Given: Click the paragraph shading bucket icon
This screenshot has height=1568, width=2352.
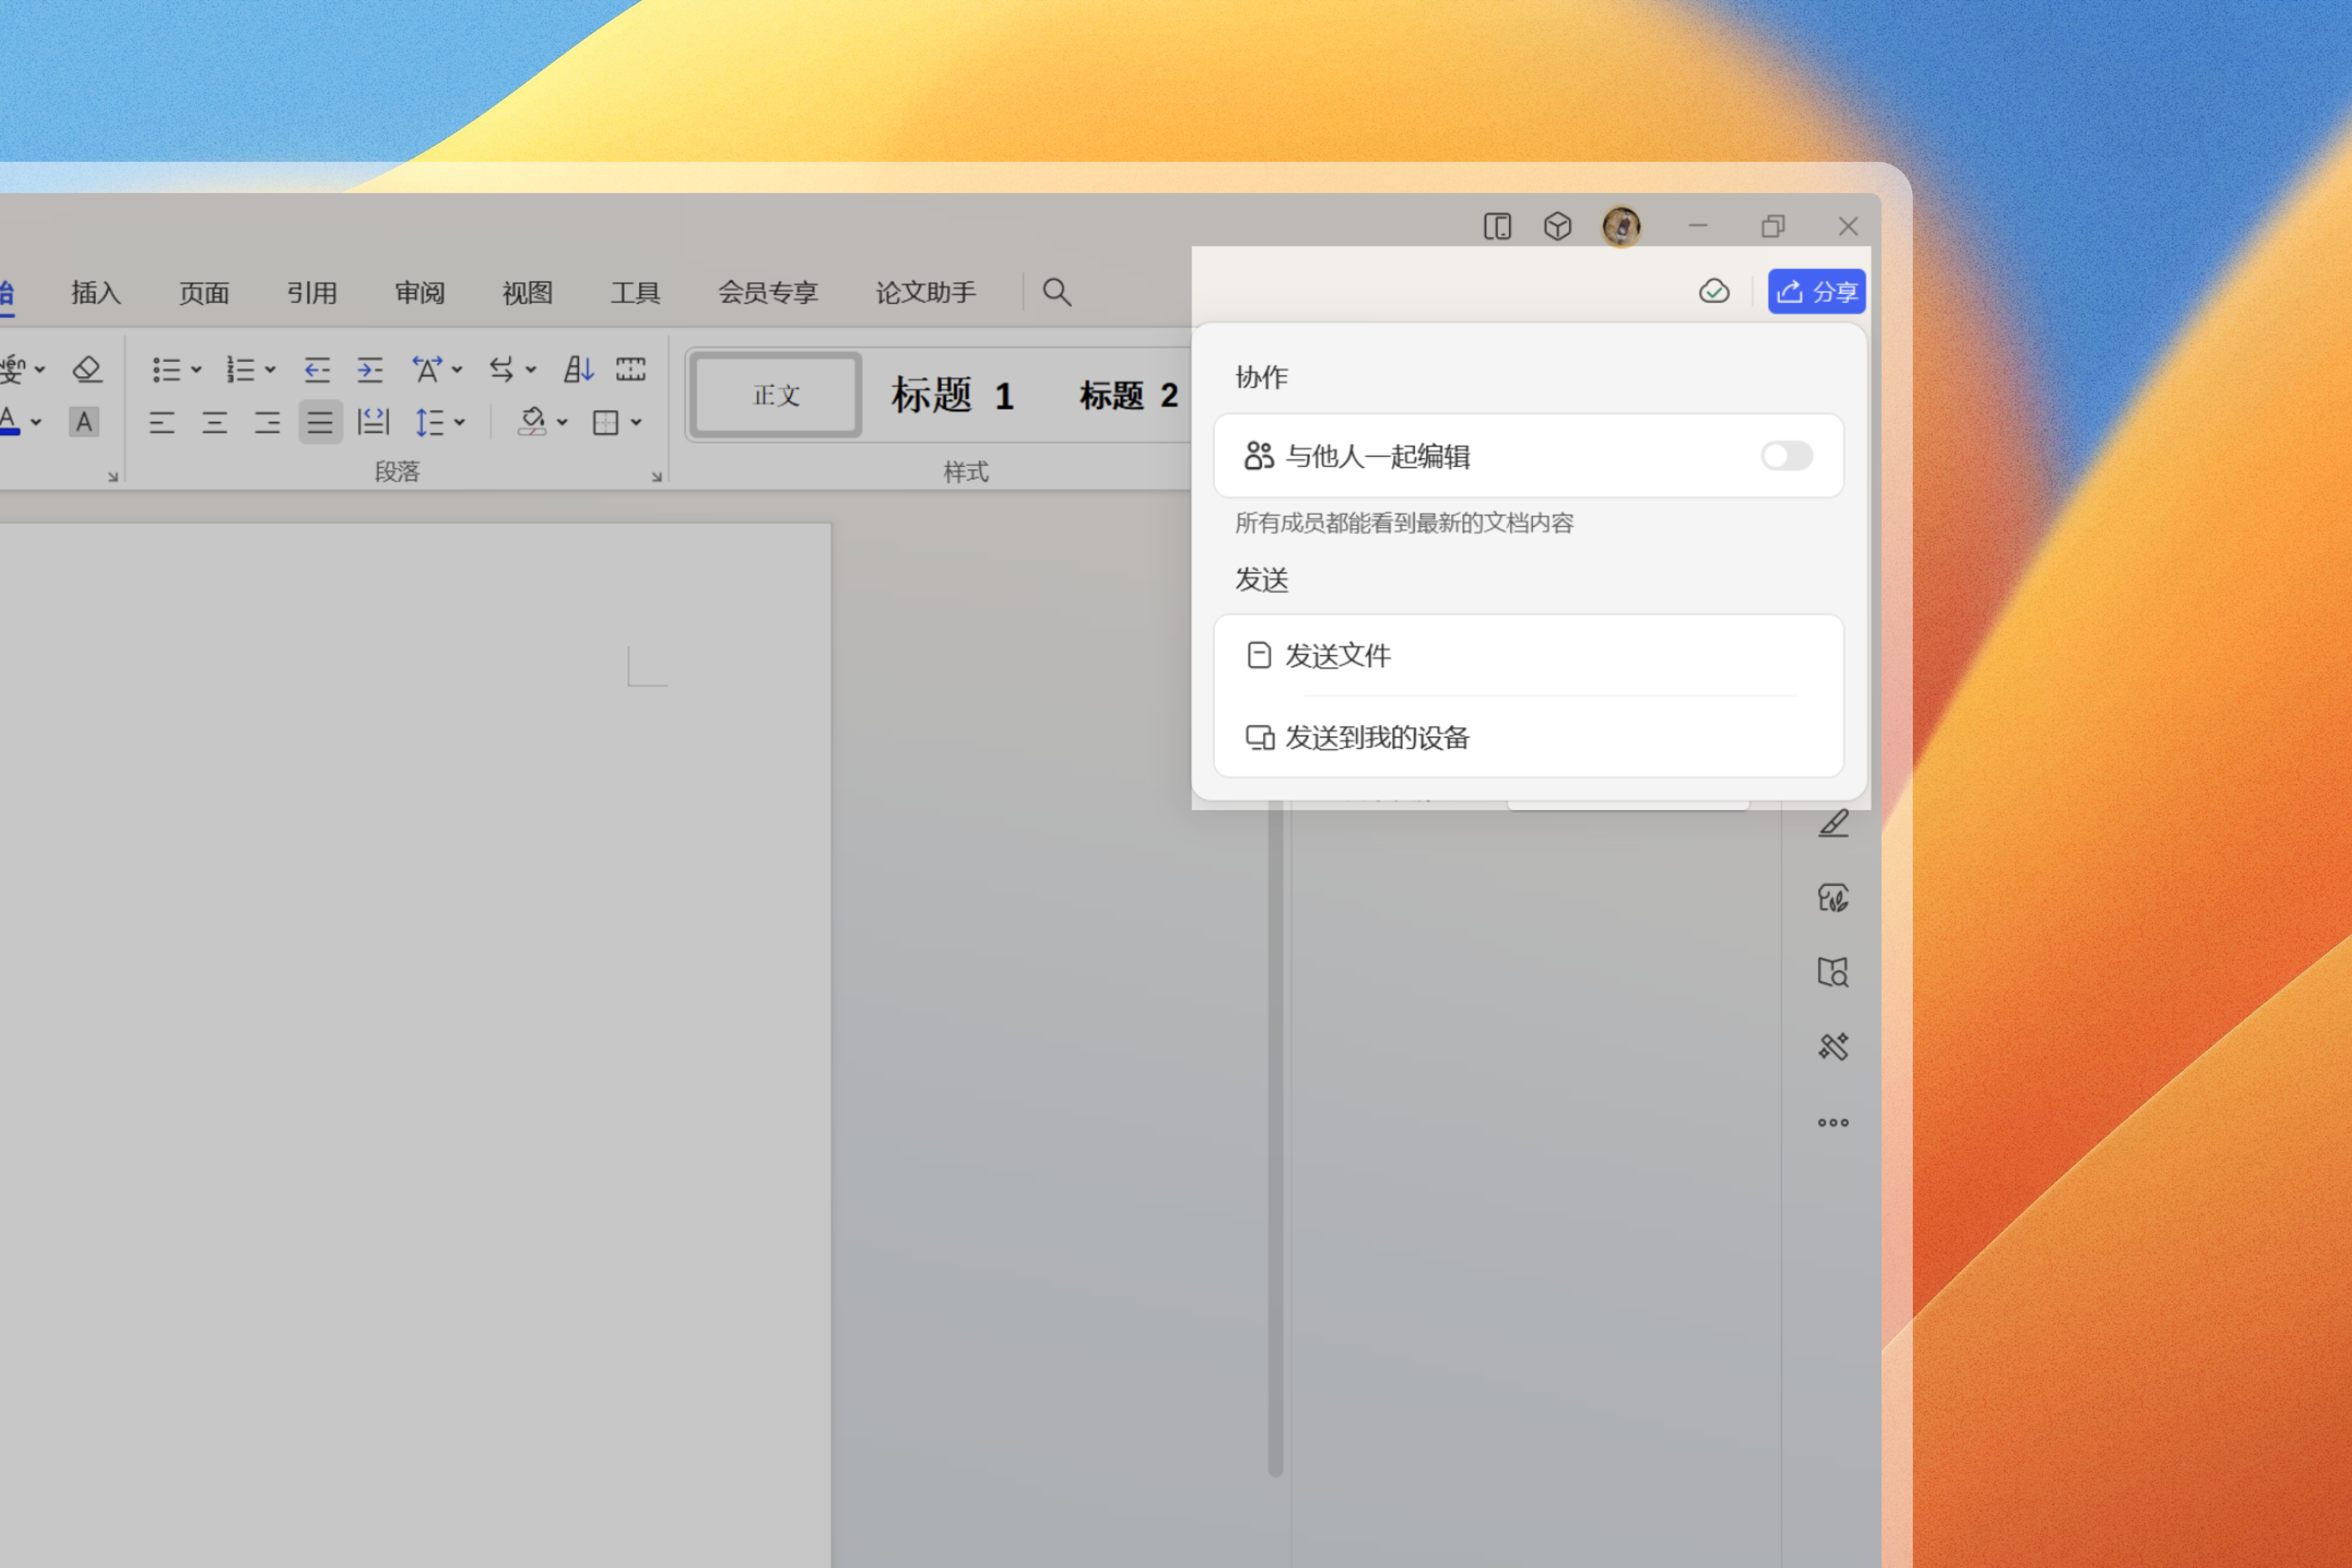Looking at the screenshot, I should pyautogui.click(x=531, y=422).
